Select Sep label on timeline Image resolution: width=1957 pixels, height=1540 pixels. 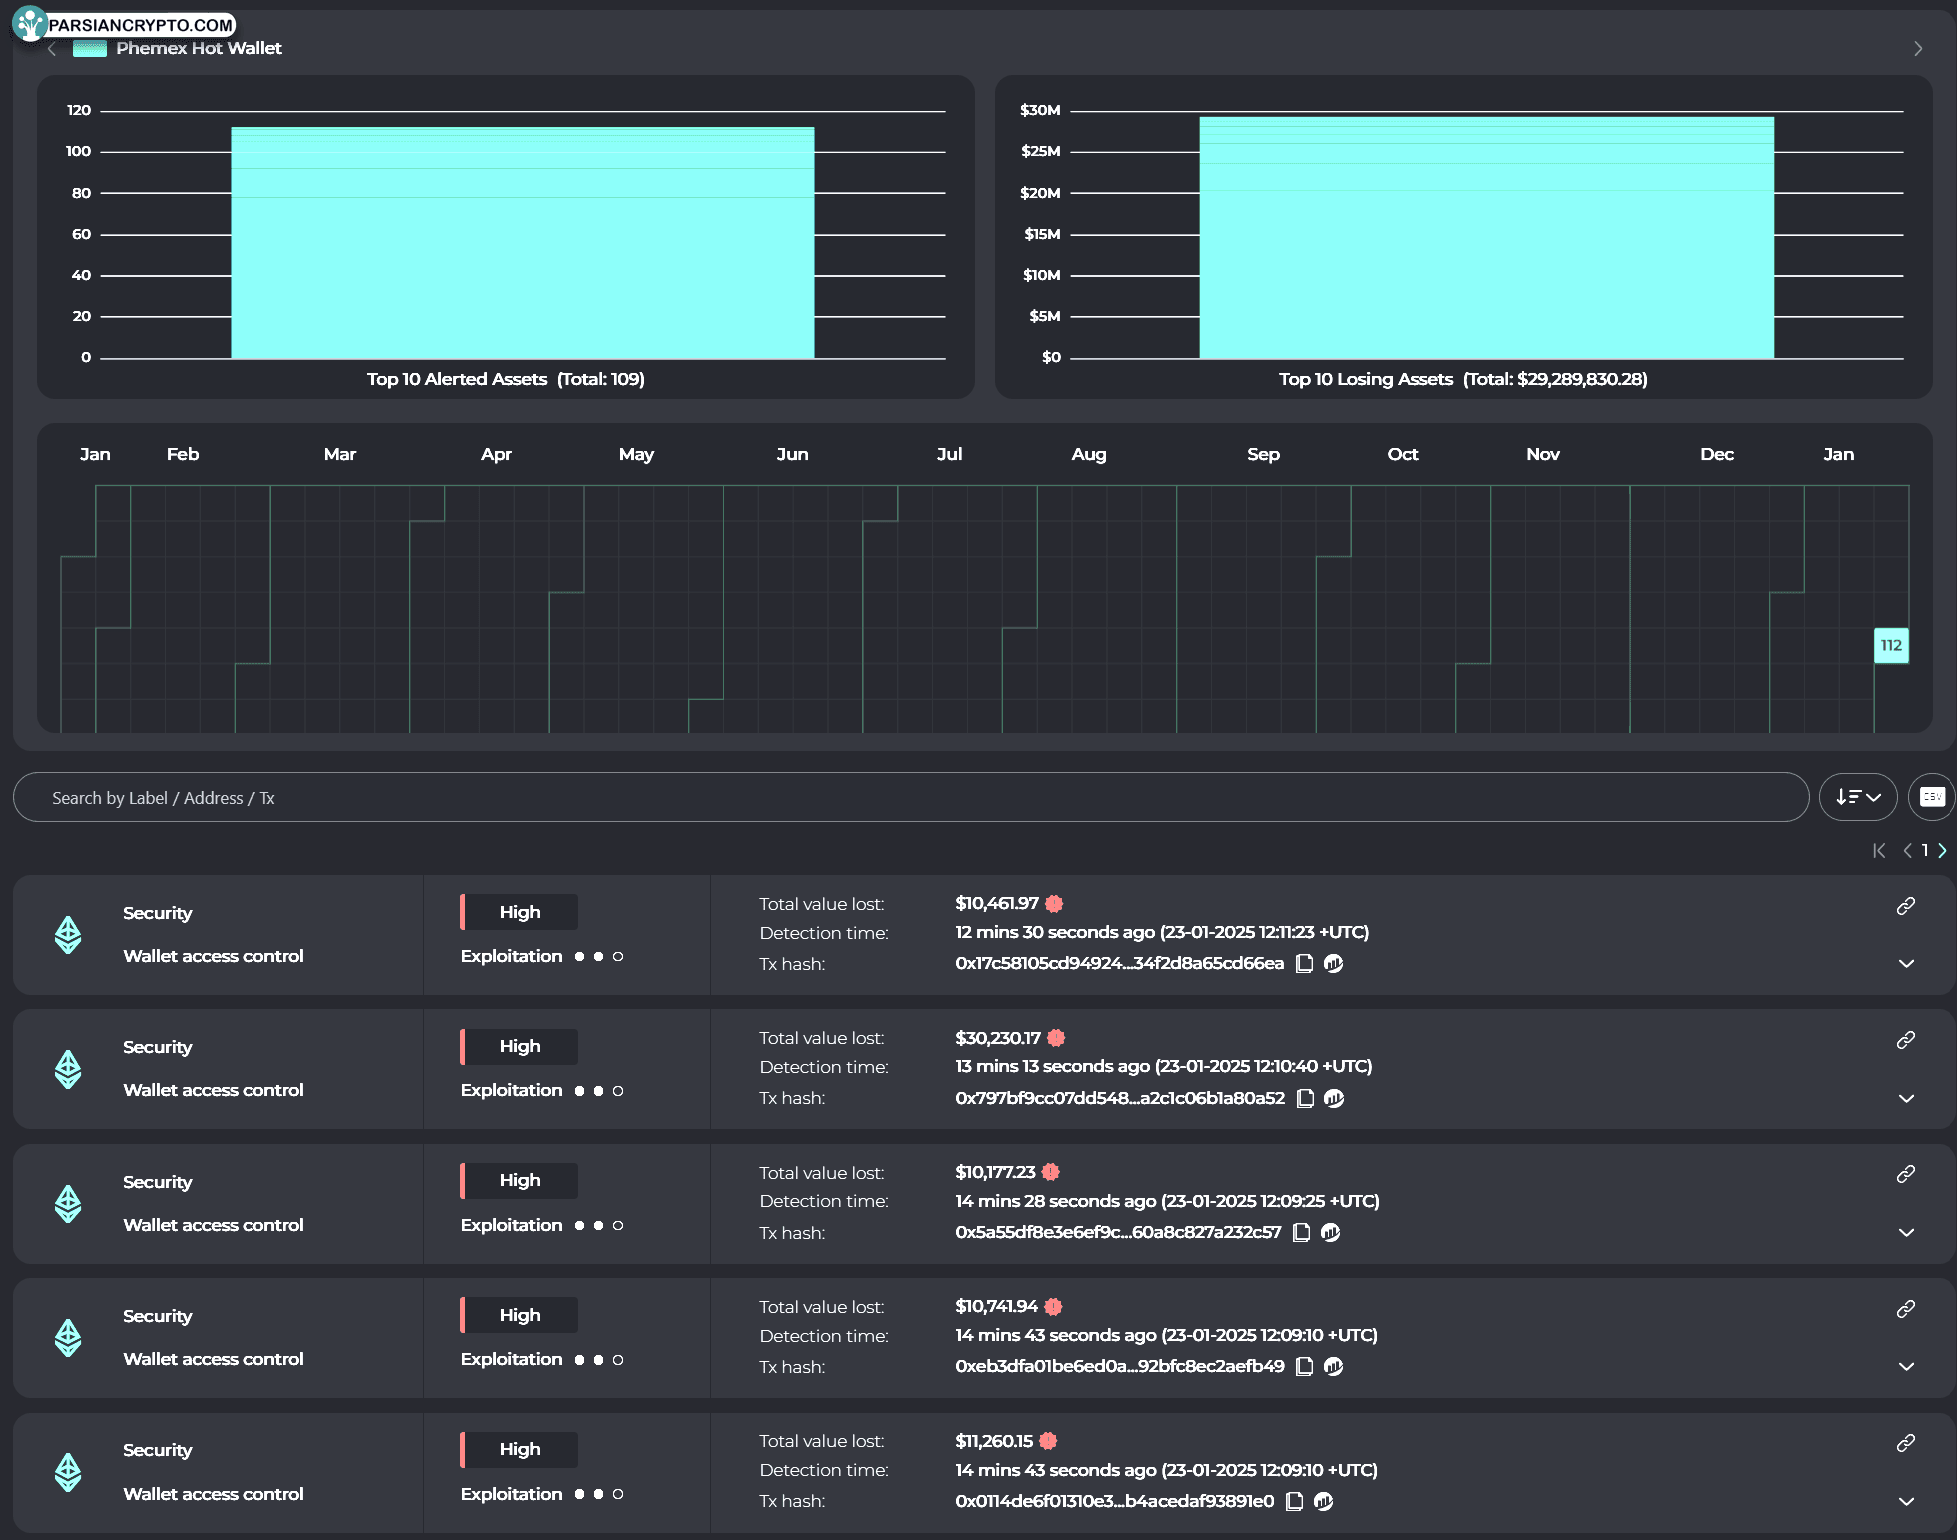[1263, 454]
